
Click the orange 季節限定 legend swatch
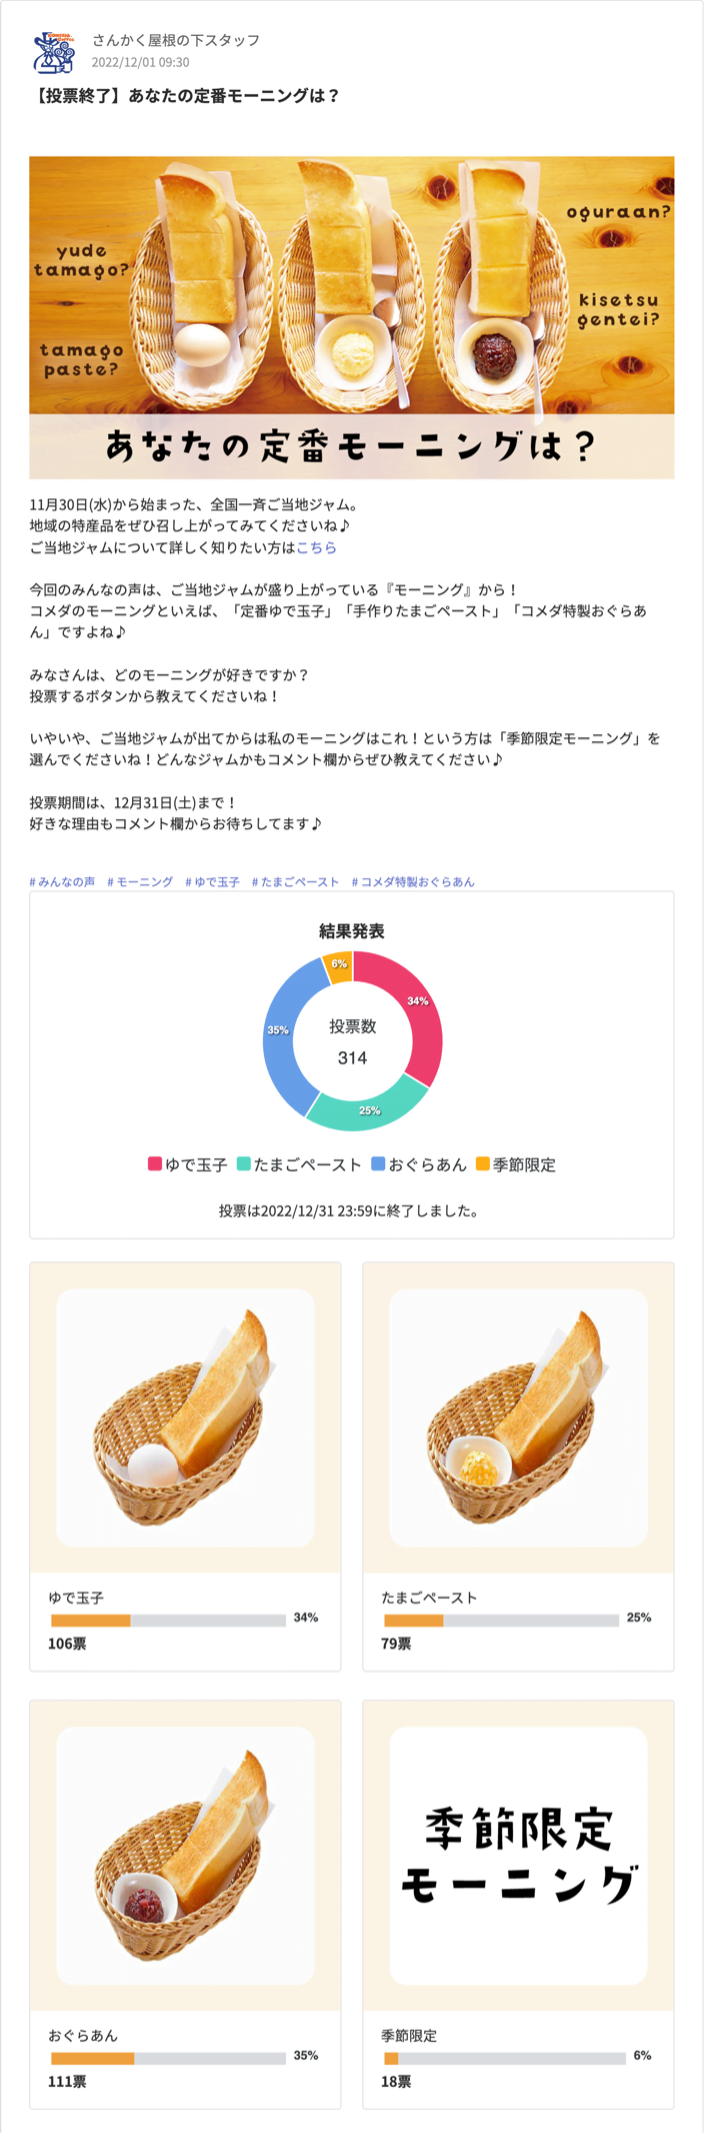[x=483, y=1164]
